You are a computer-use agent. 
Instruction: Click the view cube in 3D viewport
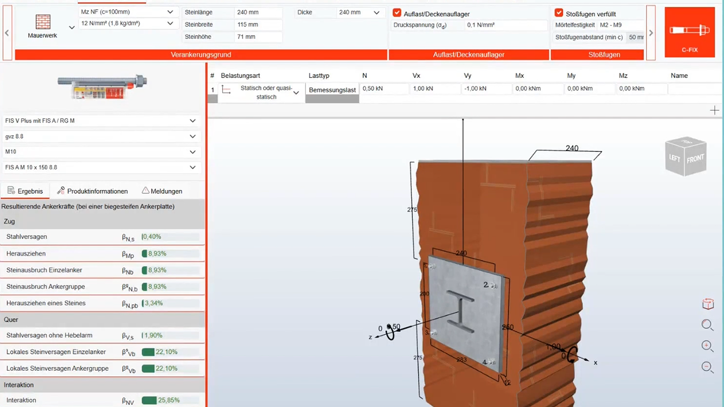pyautogui.click(x=686, y=157)
